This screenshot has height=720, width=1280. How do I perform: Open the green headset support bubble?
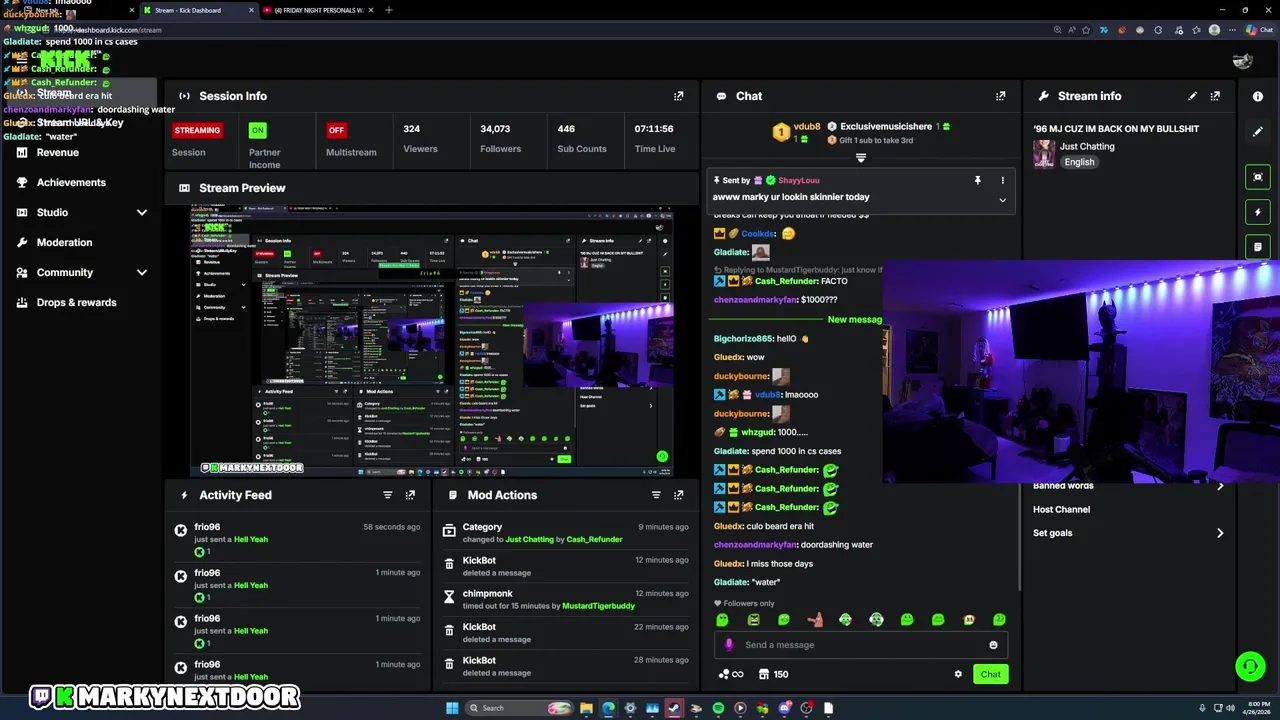pyautogui.click(x=1249, y=665)
